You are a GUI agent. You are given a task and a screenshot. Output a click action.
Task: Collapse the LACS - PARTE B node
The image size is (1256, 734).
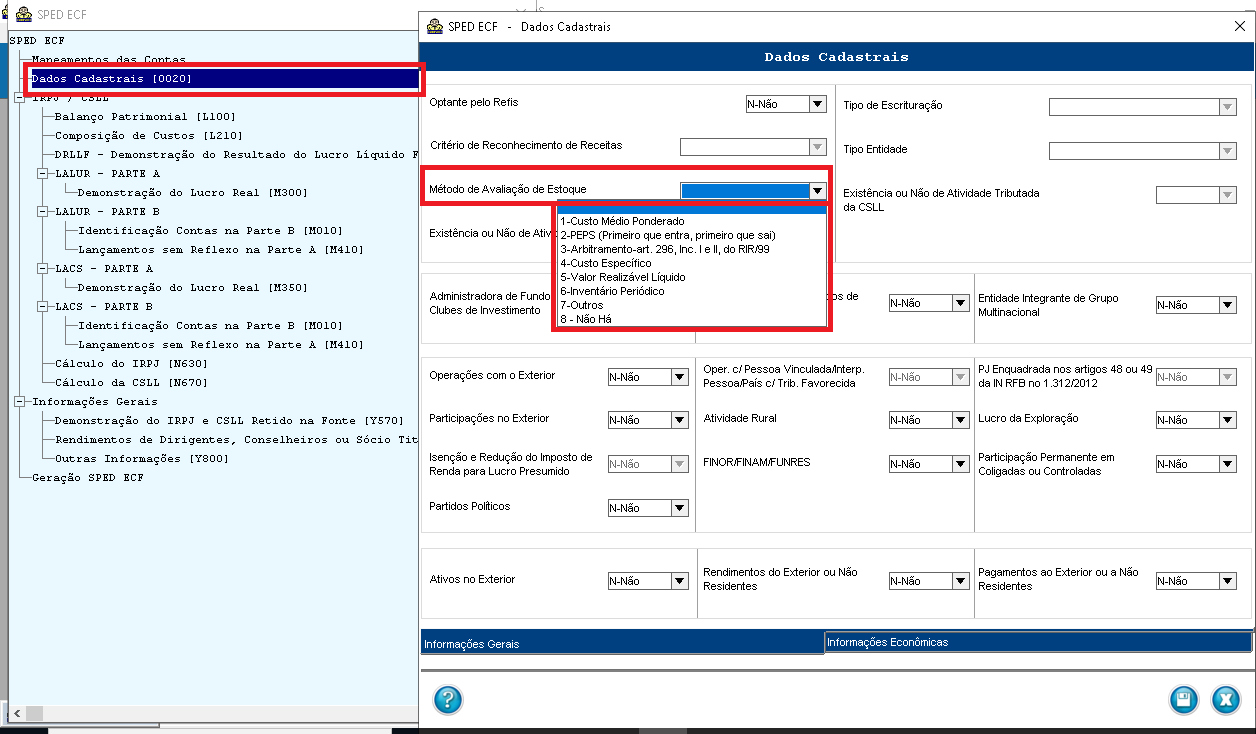coord(43,307)
